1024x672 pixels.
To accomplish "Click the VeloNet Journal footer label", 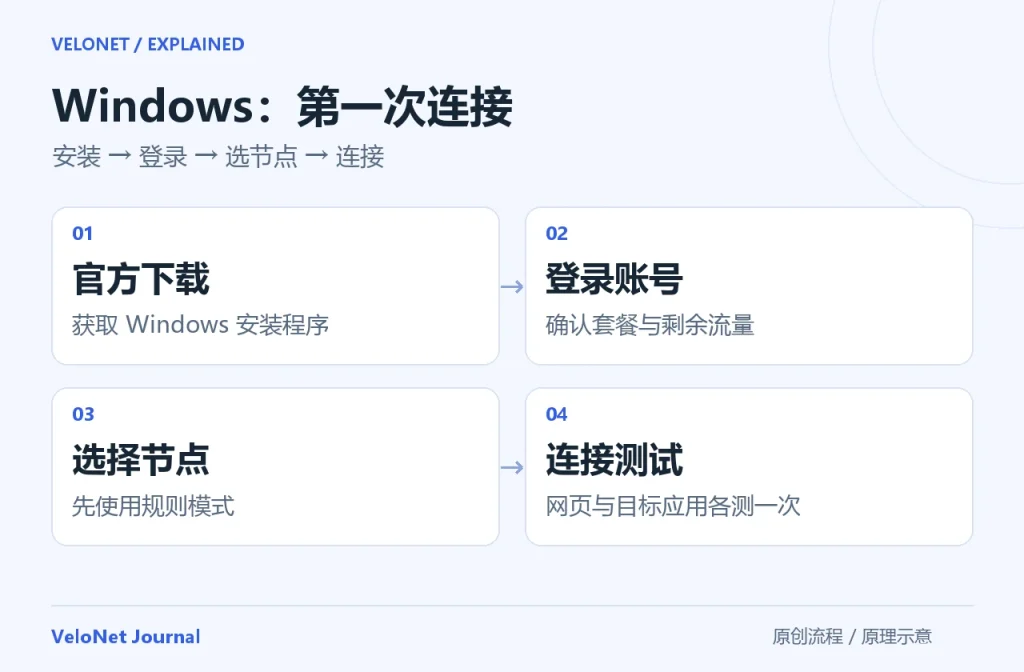I will 126,637.
